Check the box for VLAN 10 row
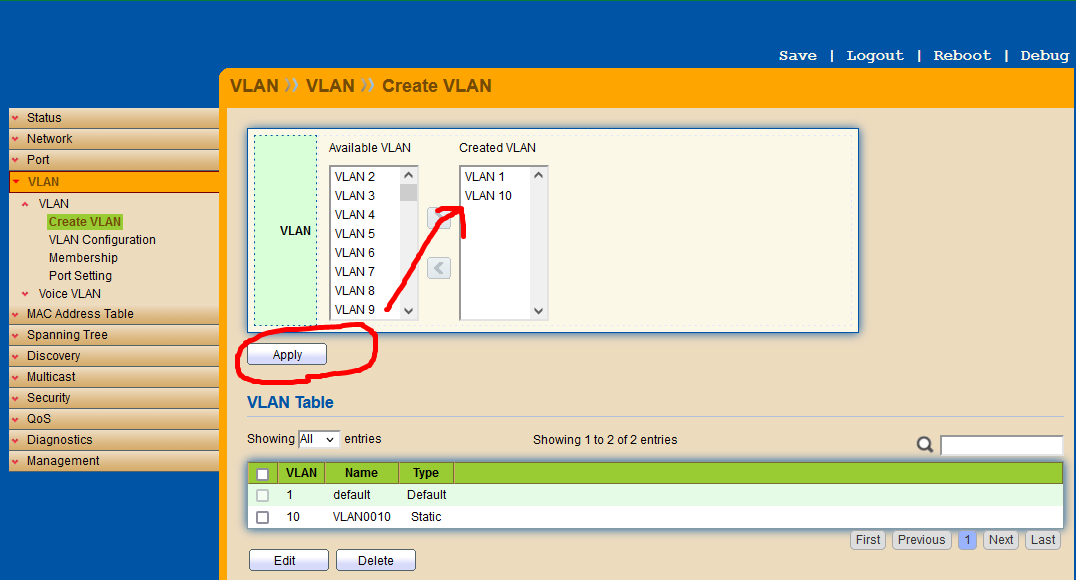Screen dimensions: 1076x580 [262, 517]
